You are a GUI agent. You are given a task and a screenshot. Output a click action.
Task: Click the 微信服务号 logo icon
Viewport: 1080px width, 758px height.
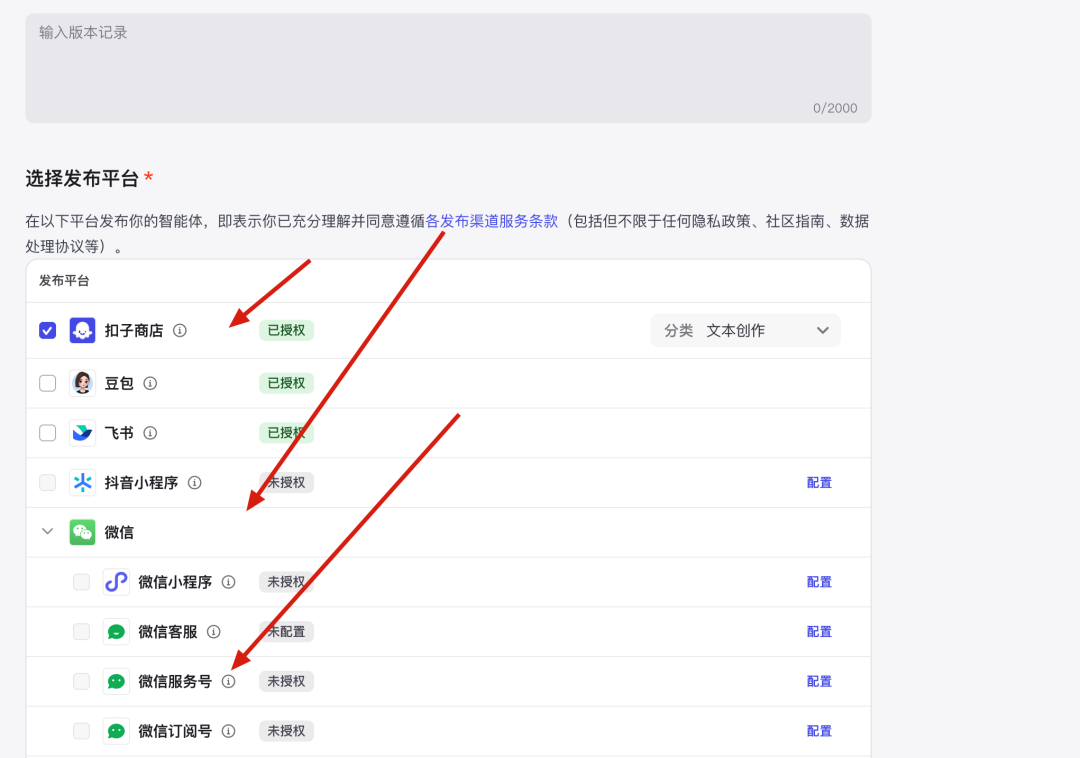116,681
